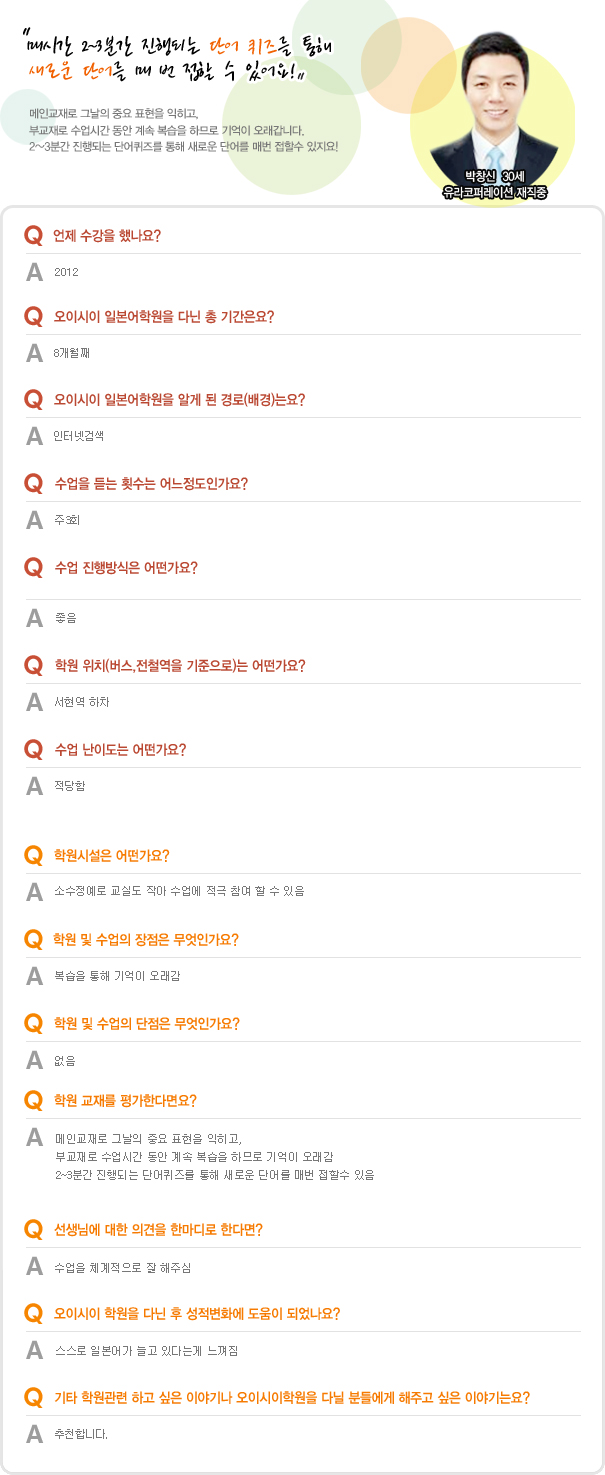Click the A icon next to 서현역 하차
This screenshot has height=1475, width=605.
34,702
